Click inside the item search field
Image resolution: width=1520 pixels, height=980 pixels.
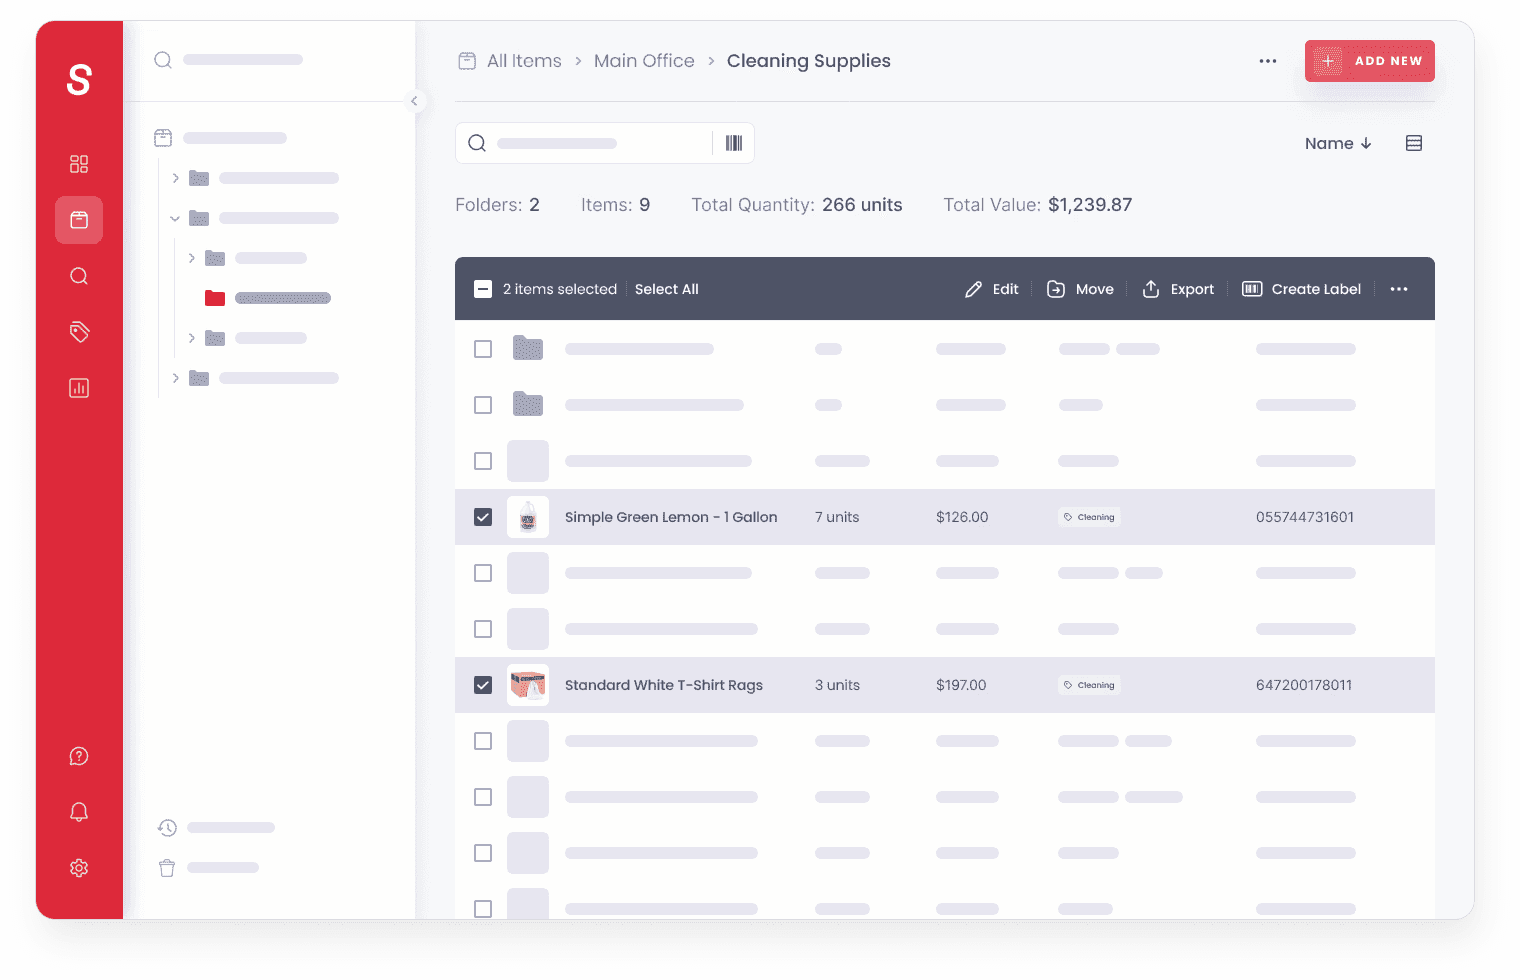click(590, 143)
